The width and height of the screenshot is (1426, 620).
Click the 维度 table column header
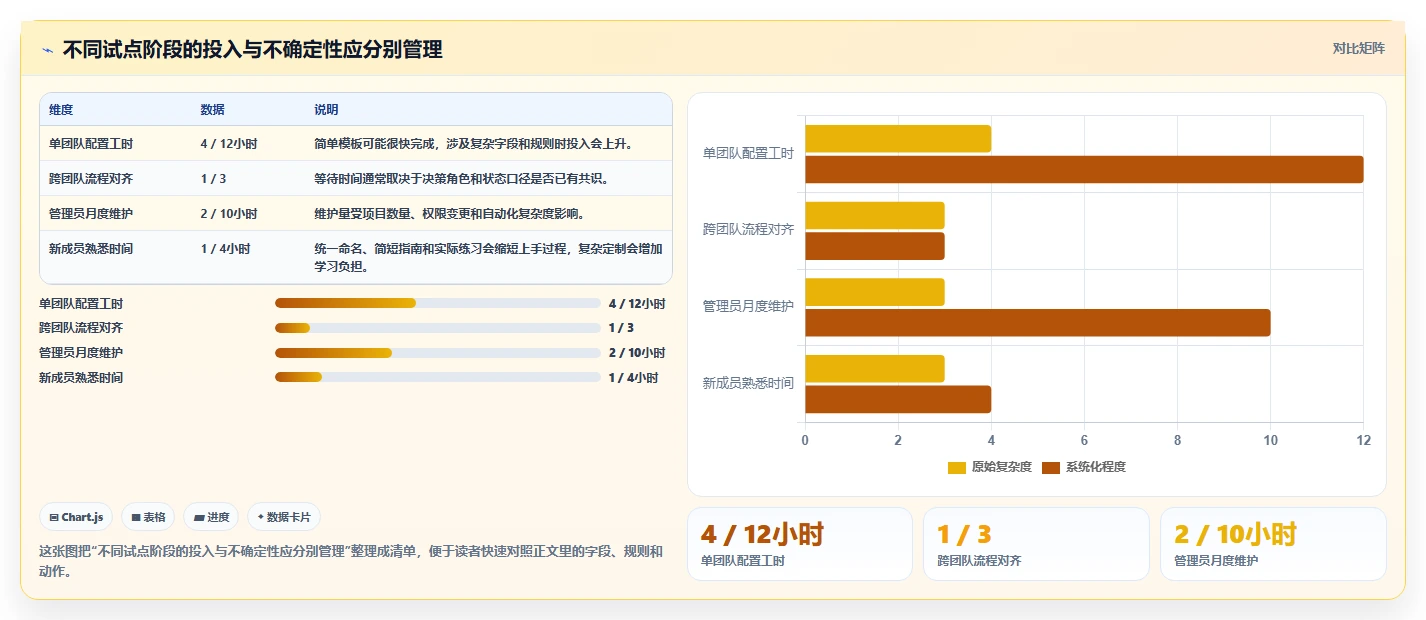point(61,109)
